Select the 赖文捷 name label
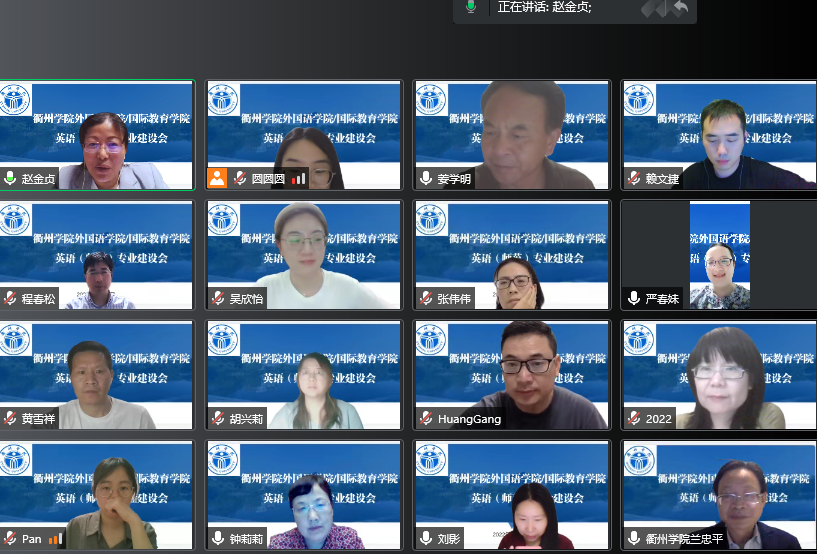Viewport: 817px width, 554px height. point(662,179)
